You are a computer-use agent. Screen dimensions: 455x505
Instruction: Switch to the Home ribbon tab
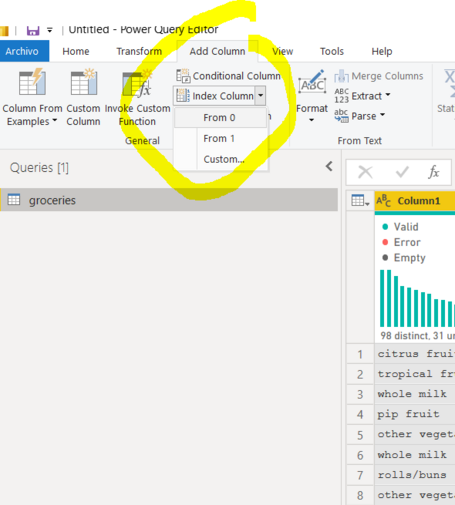tap(76, 51)
